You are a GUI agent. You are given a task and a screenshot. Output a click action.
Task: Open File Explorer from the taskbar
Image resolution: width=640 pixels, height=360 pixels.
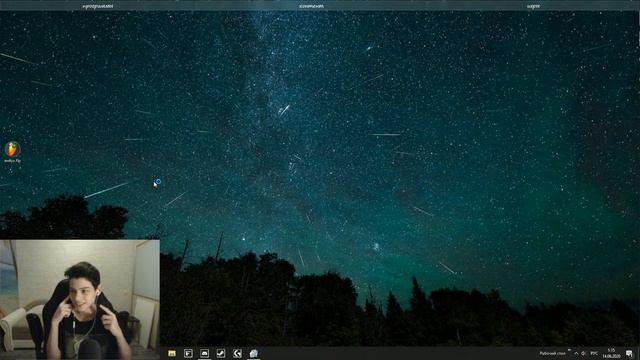point(172,353)
